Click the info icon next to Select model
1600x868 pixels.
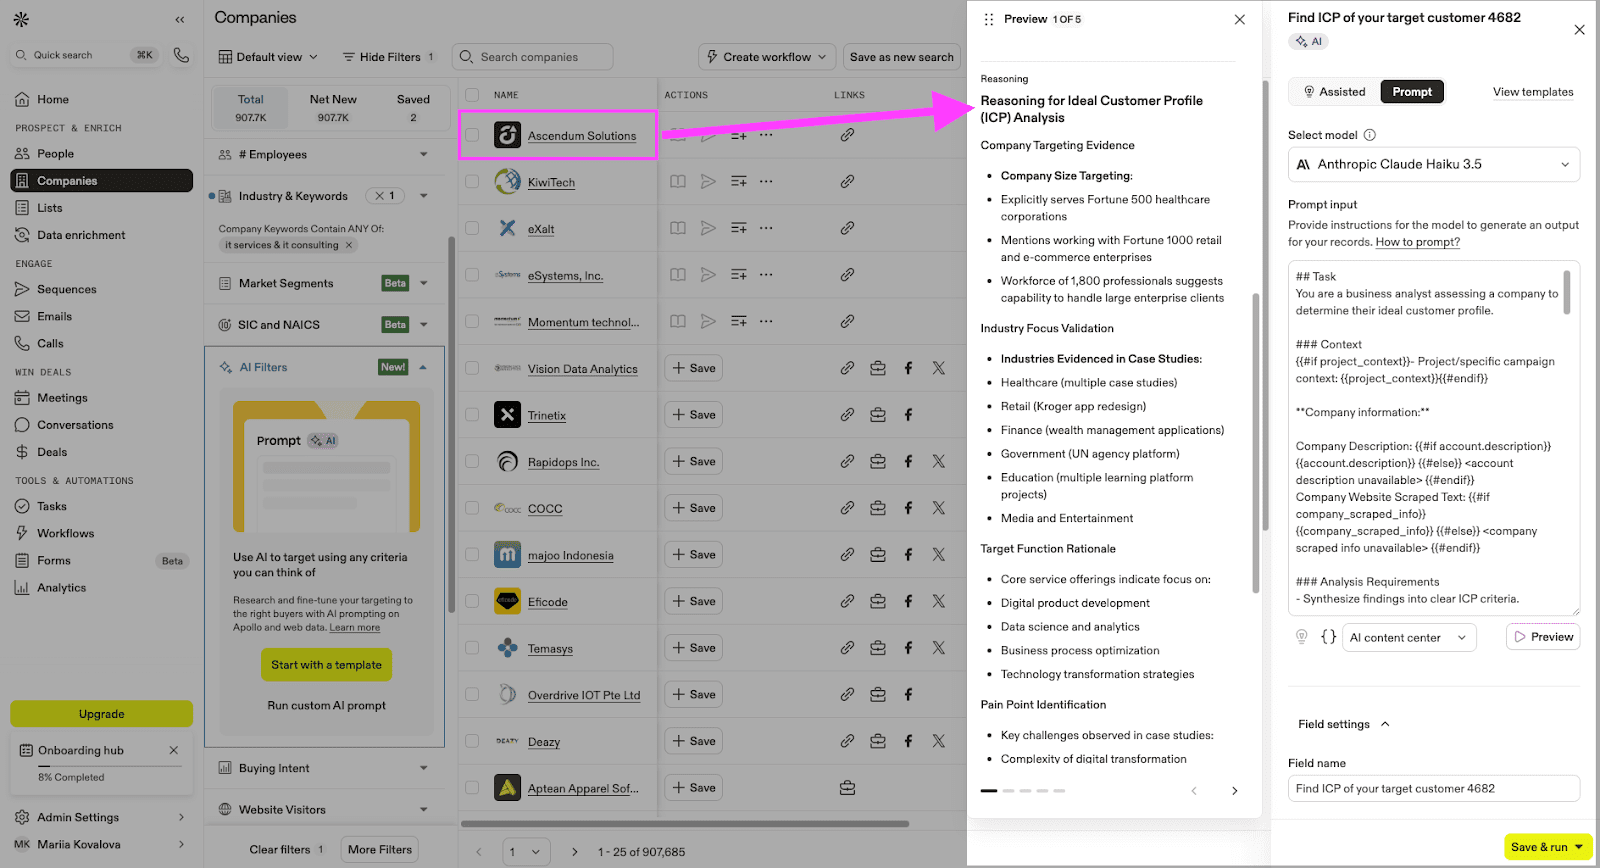pos(1370,135)
